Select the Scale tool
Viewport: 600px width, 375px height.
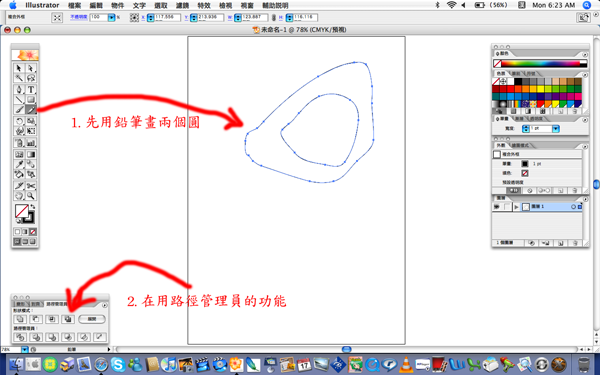(31, 121)
